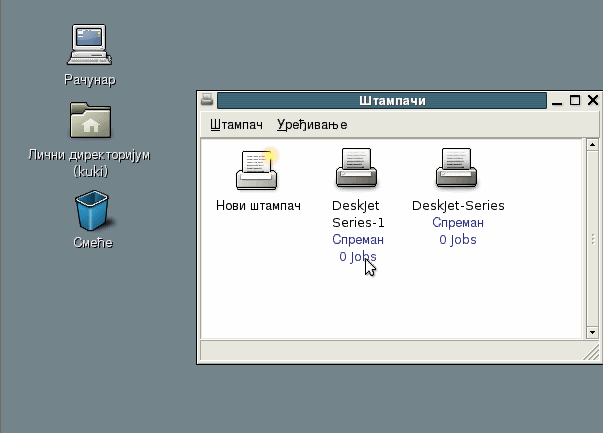Click the Лични директоријум (kuki) label
This screenshot has width=603, height=433.
(x=89, y=163)
